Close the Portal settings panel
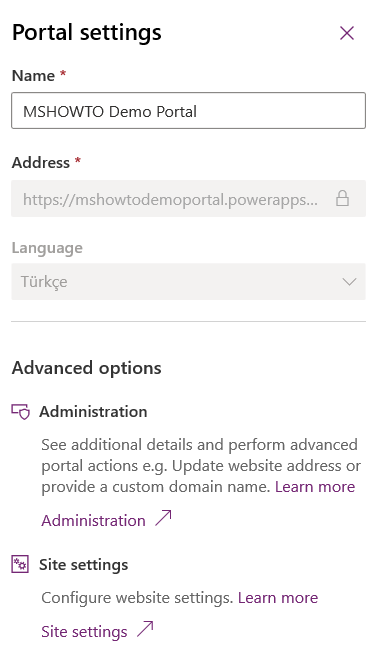The height and width of the screenshot is (659, 376). [x=347, y=33]
